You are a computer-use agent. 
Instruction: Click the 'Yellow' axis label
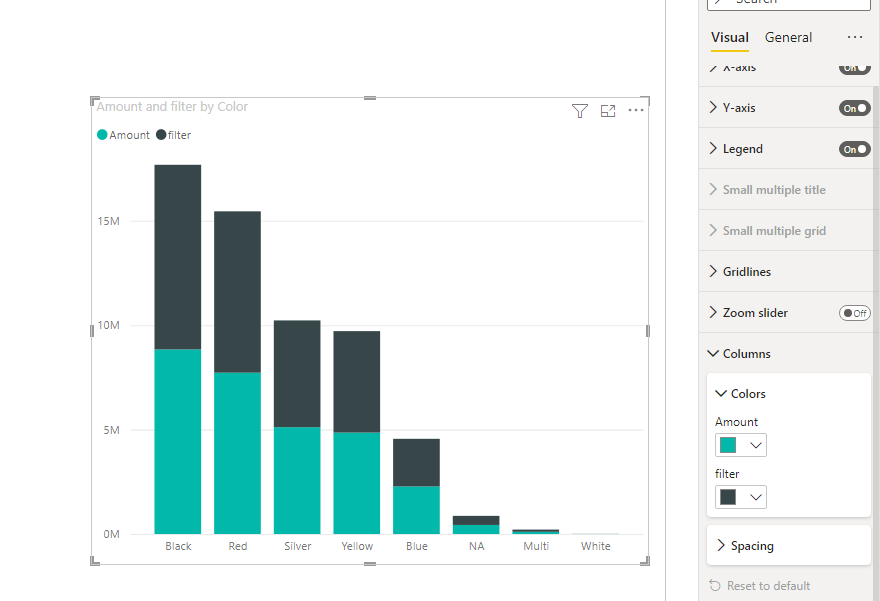click(357, 546)
